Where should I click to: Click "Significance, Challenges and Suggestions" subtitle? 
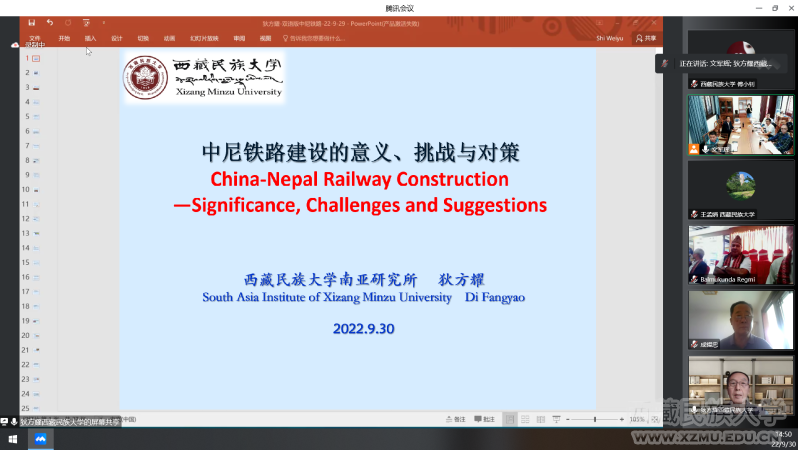pyautogui.click(x=360, y=205)
